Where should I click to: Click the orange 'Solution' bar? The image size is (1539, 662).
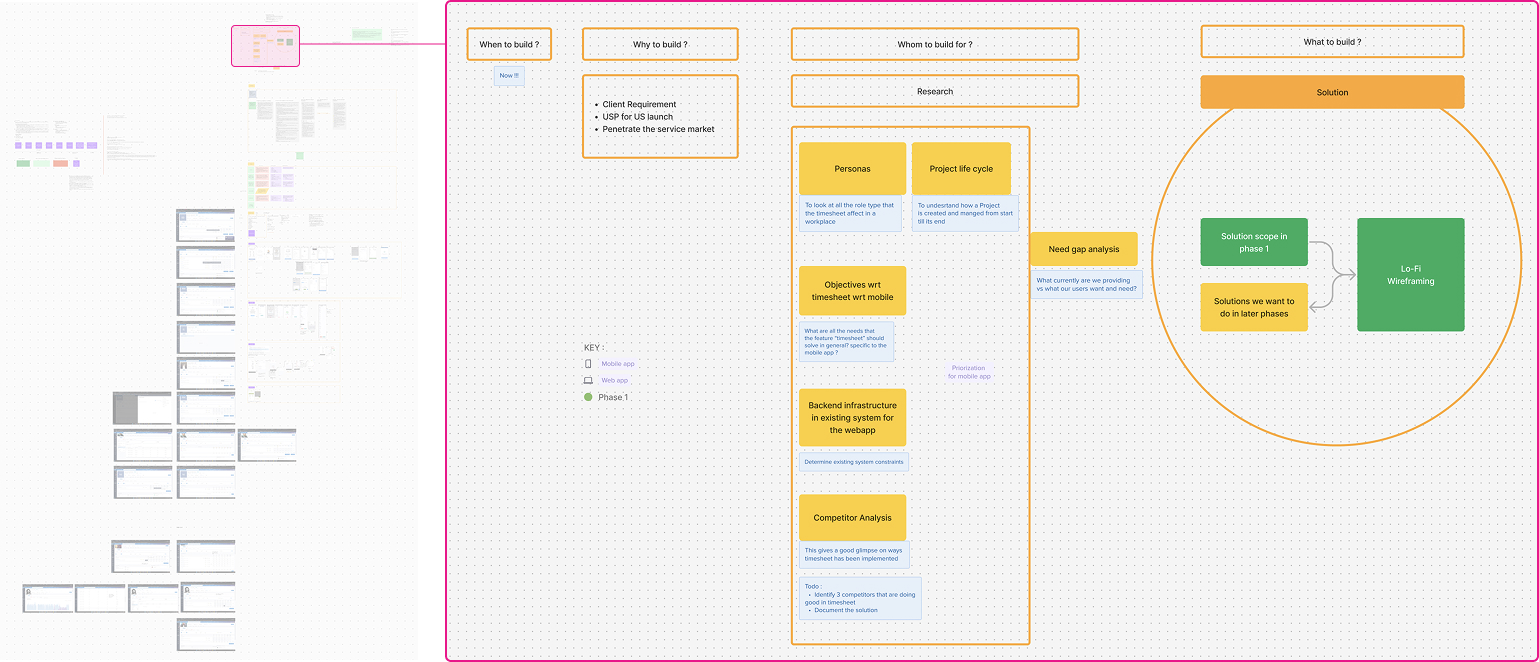(1331, 91)
